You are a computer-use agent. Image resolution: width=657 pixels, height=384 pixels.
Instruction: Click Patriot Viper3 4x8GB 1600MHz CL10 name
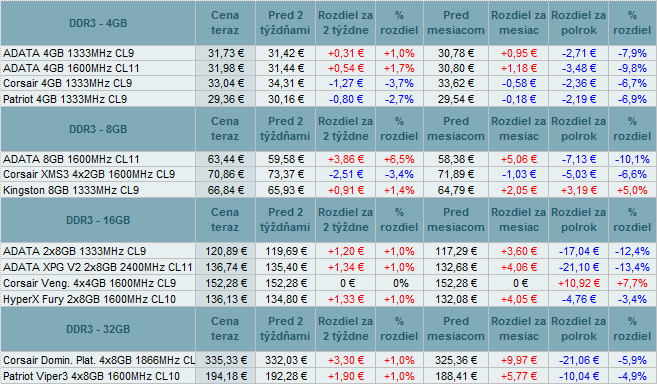point(91,376)
